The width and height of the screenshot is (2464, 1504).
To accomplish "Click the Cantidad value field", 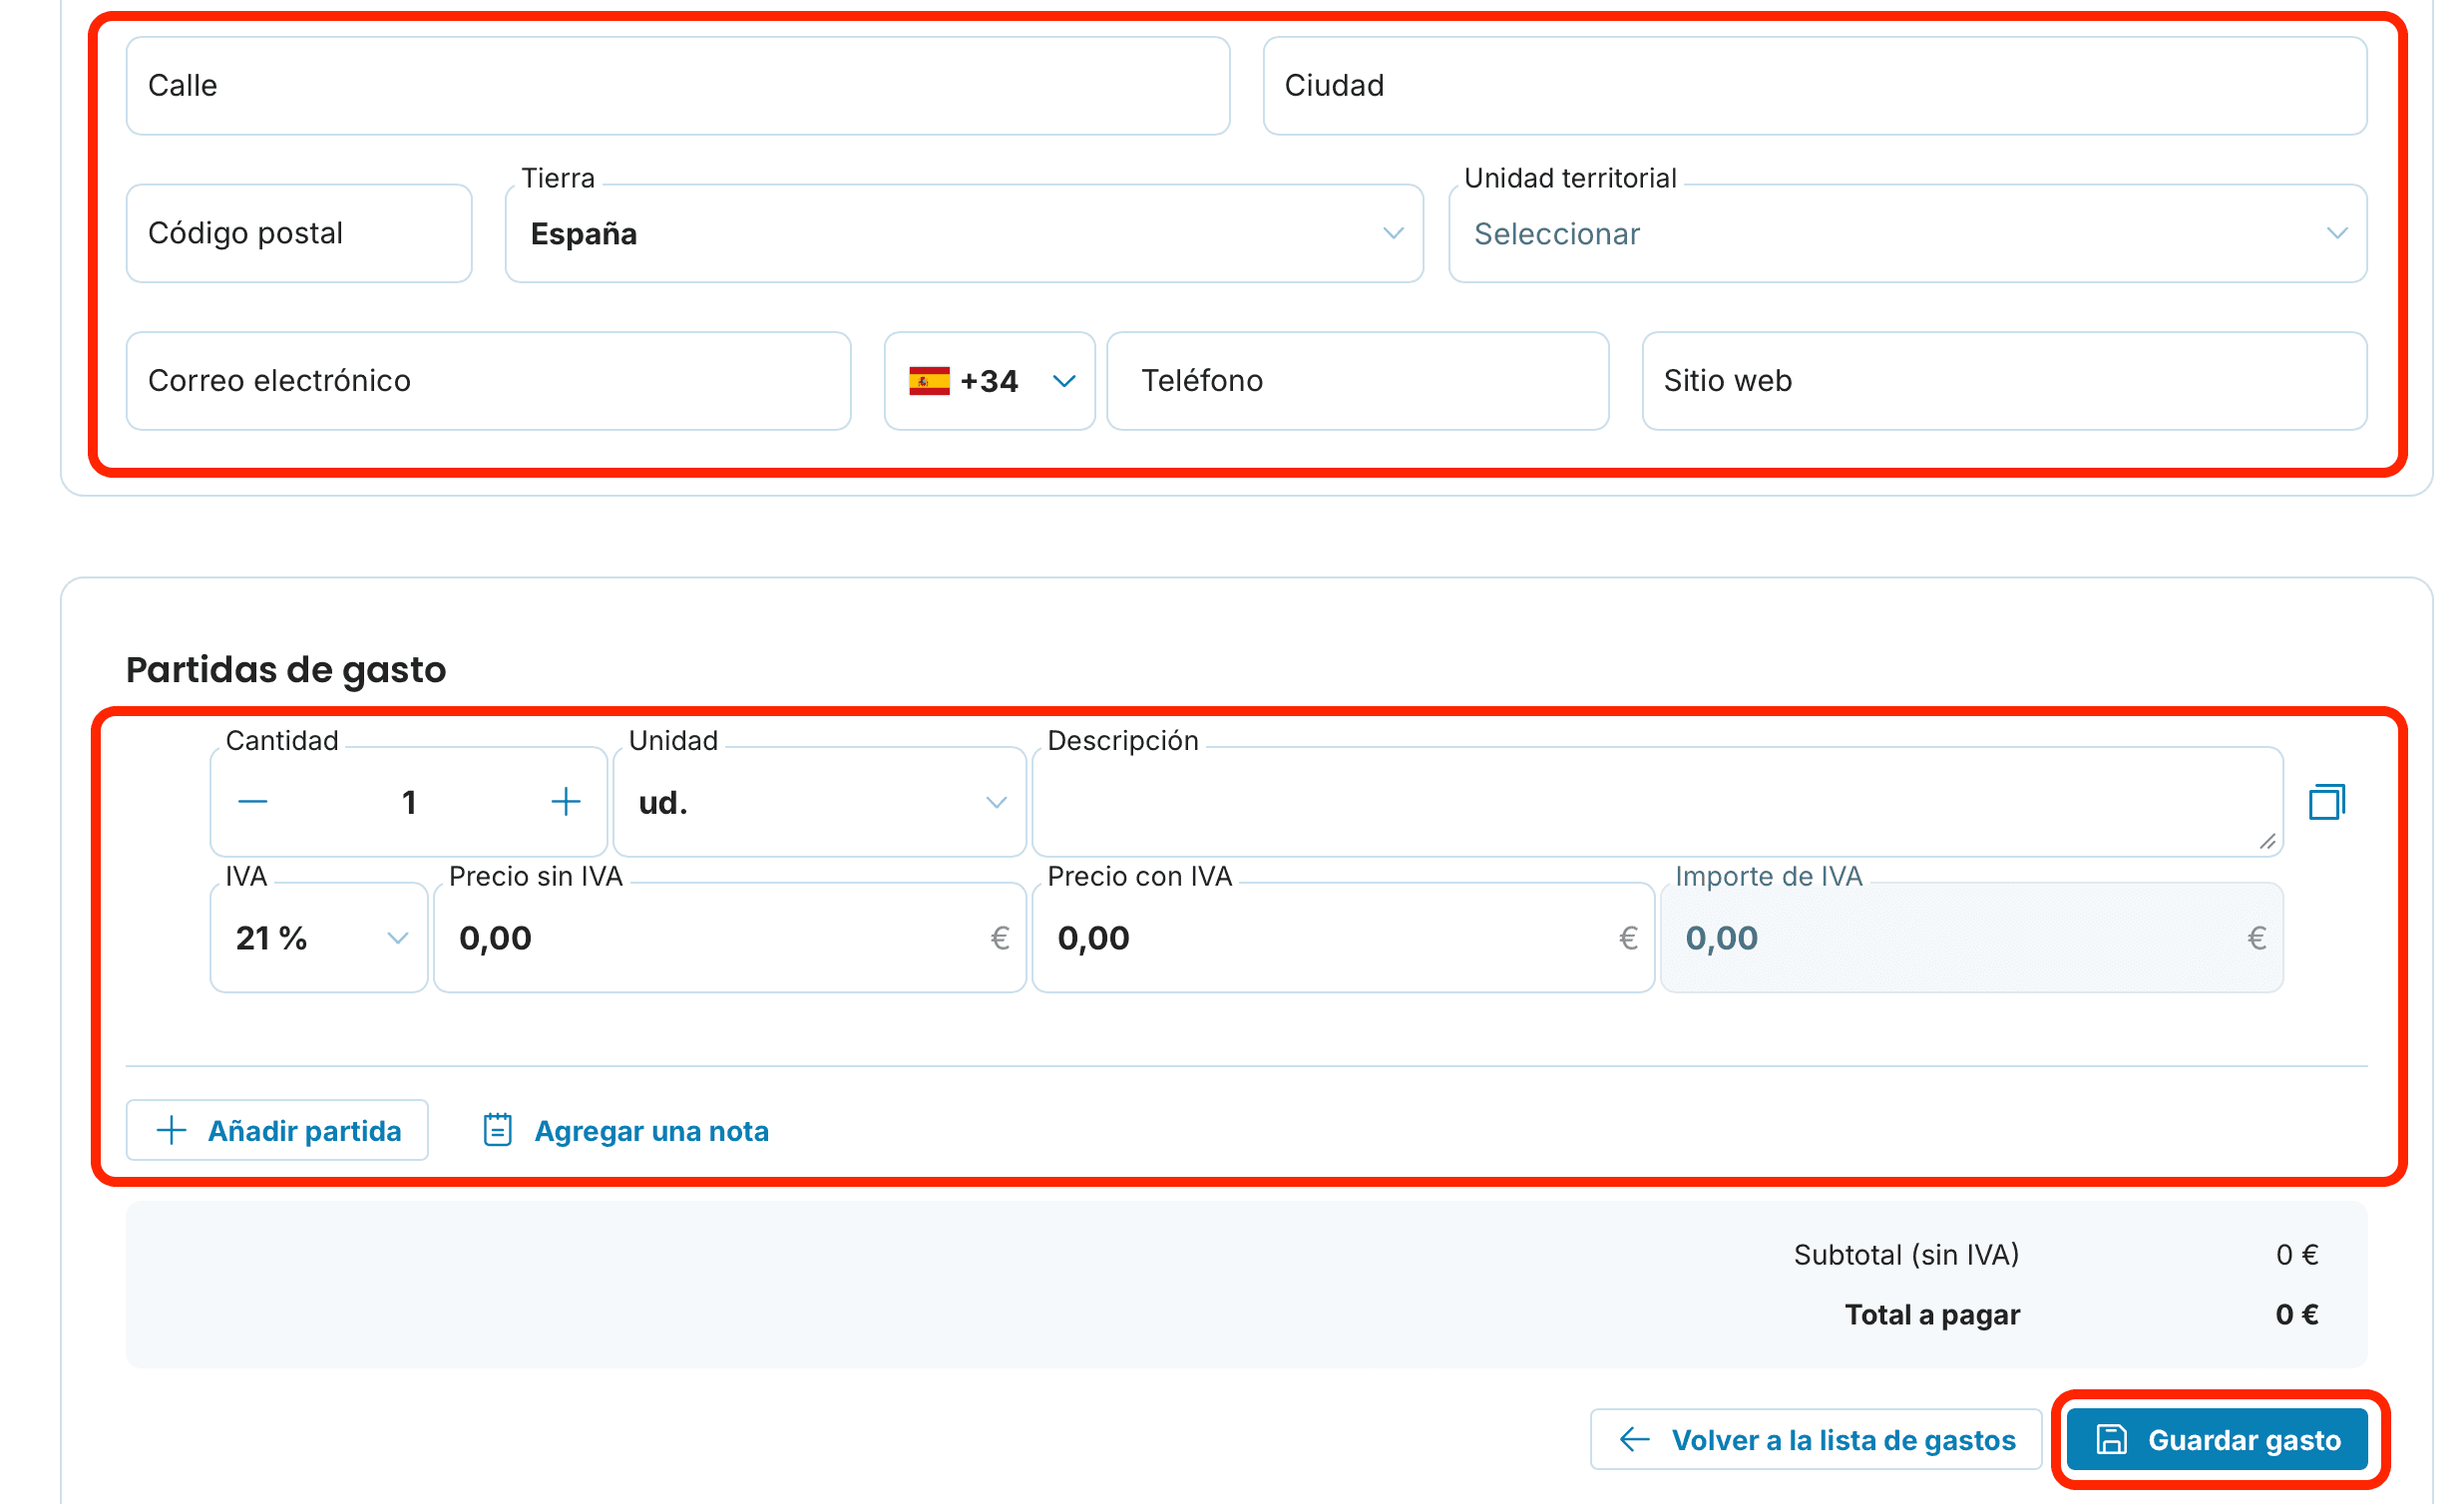I will coord(409,802).
